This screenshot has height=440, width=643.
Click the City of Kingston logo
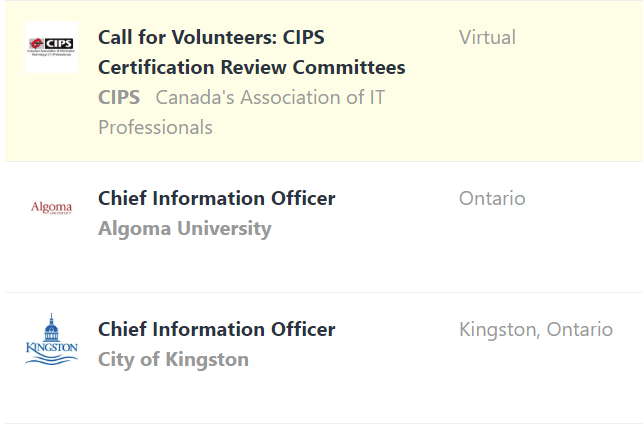click(x=51, y=339)
